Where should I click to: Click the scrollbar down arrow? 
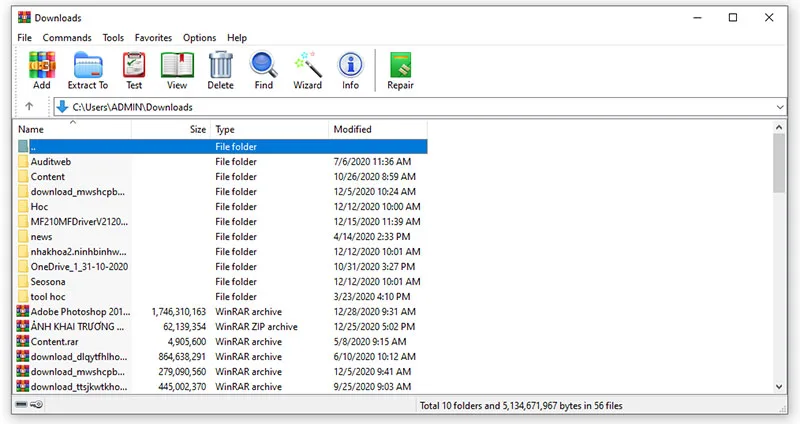[x=779, y=387]
